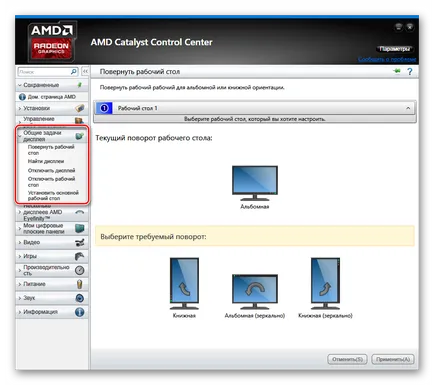Click the green back arrow icon in page header
The image size is (434, 385).
pyautogui.click(x=397, y=71)
